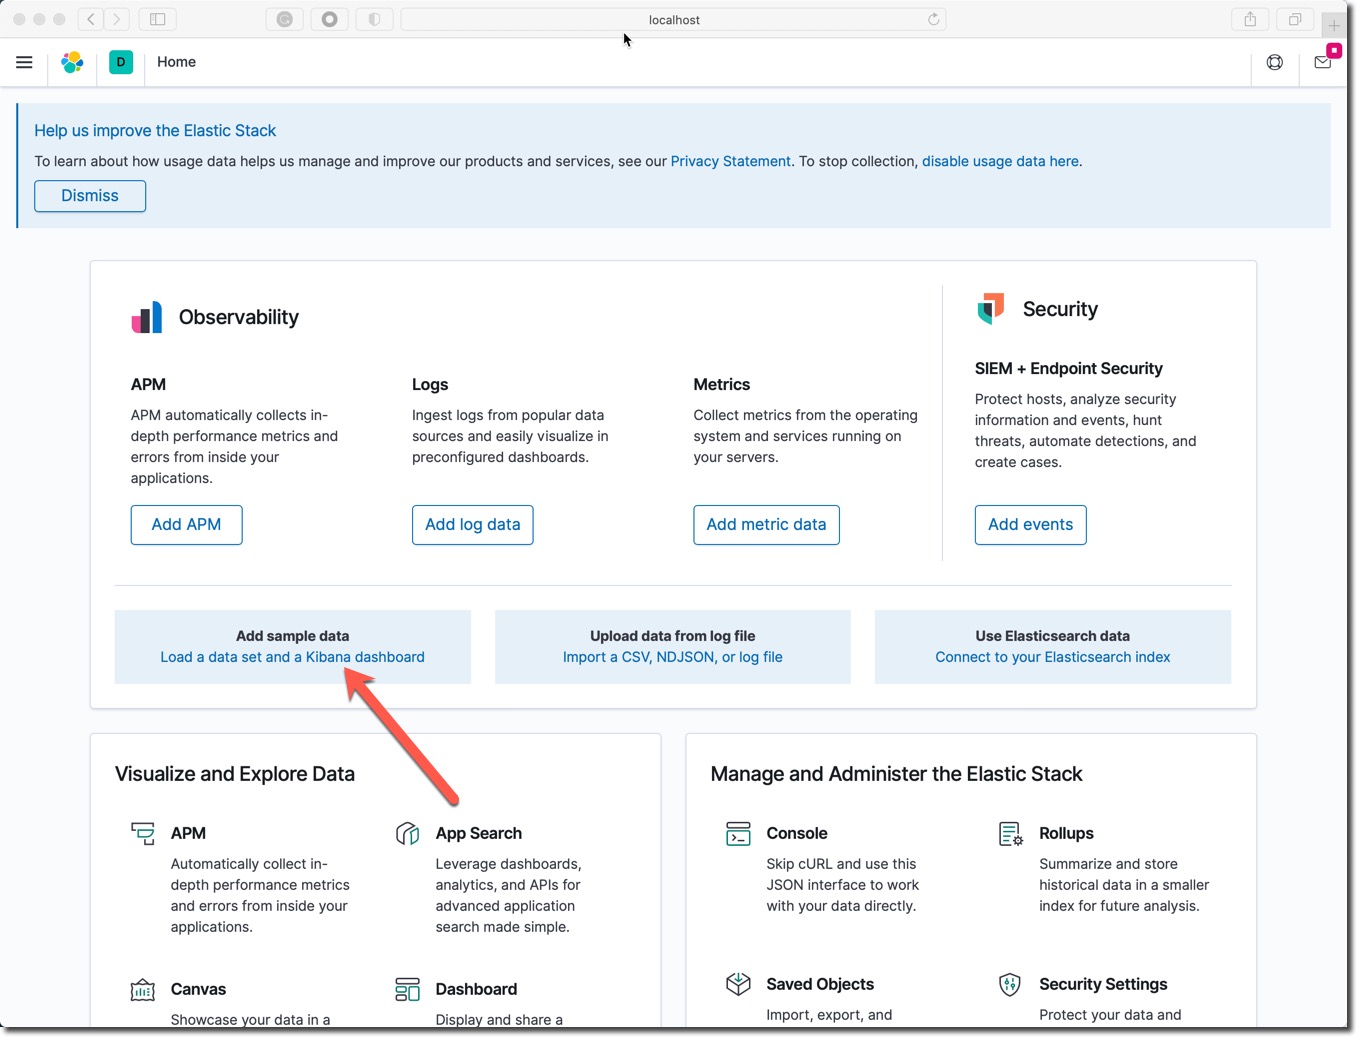Open the newsfeed mail icon

coord(1323,62)
